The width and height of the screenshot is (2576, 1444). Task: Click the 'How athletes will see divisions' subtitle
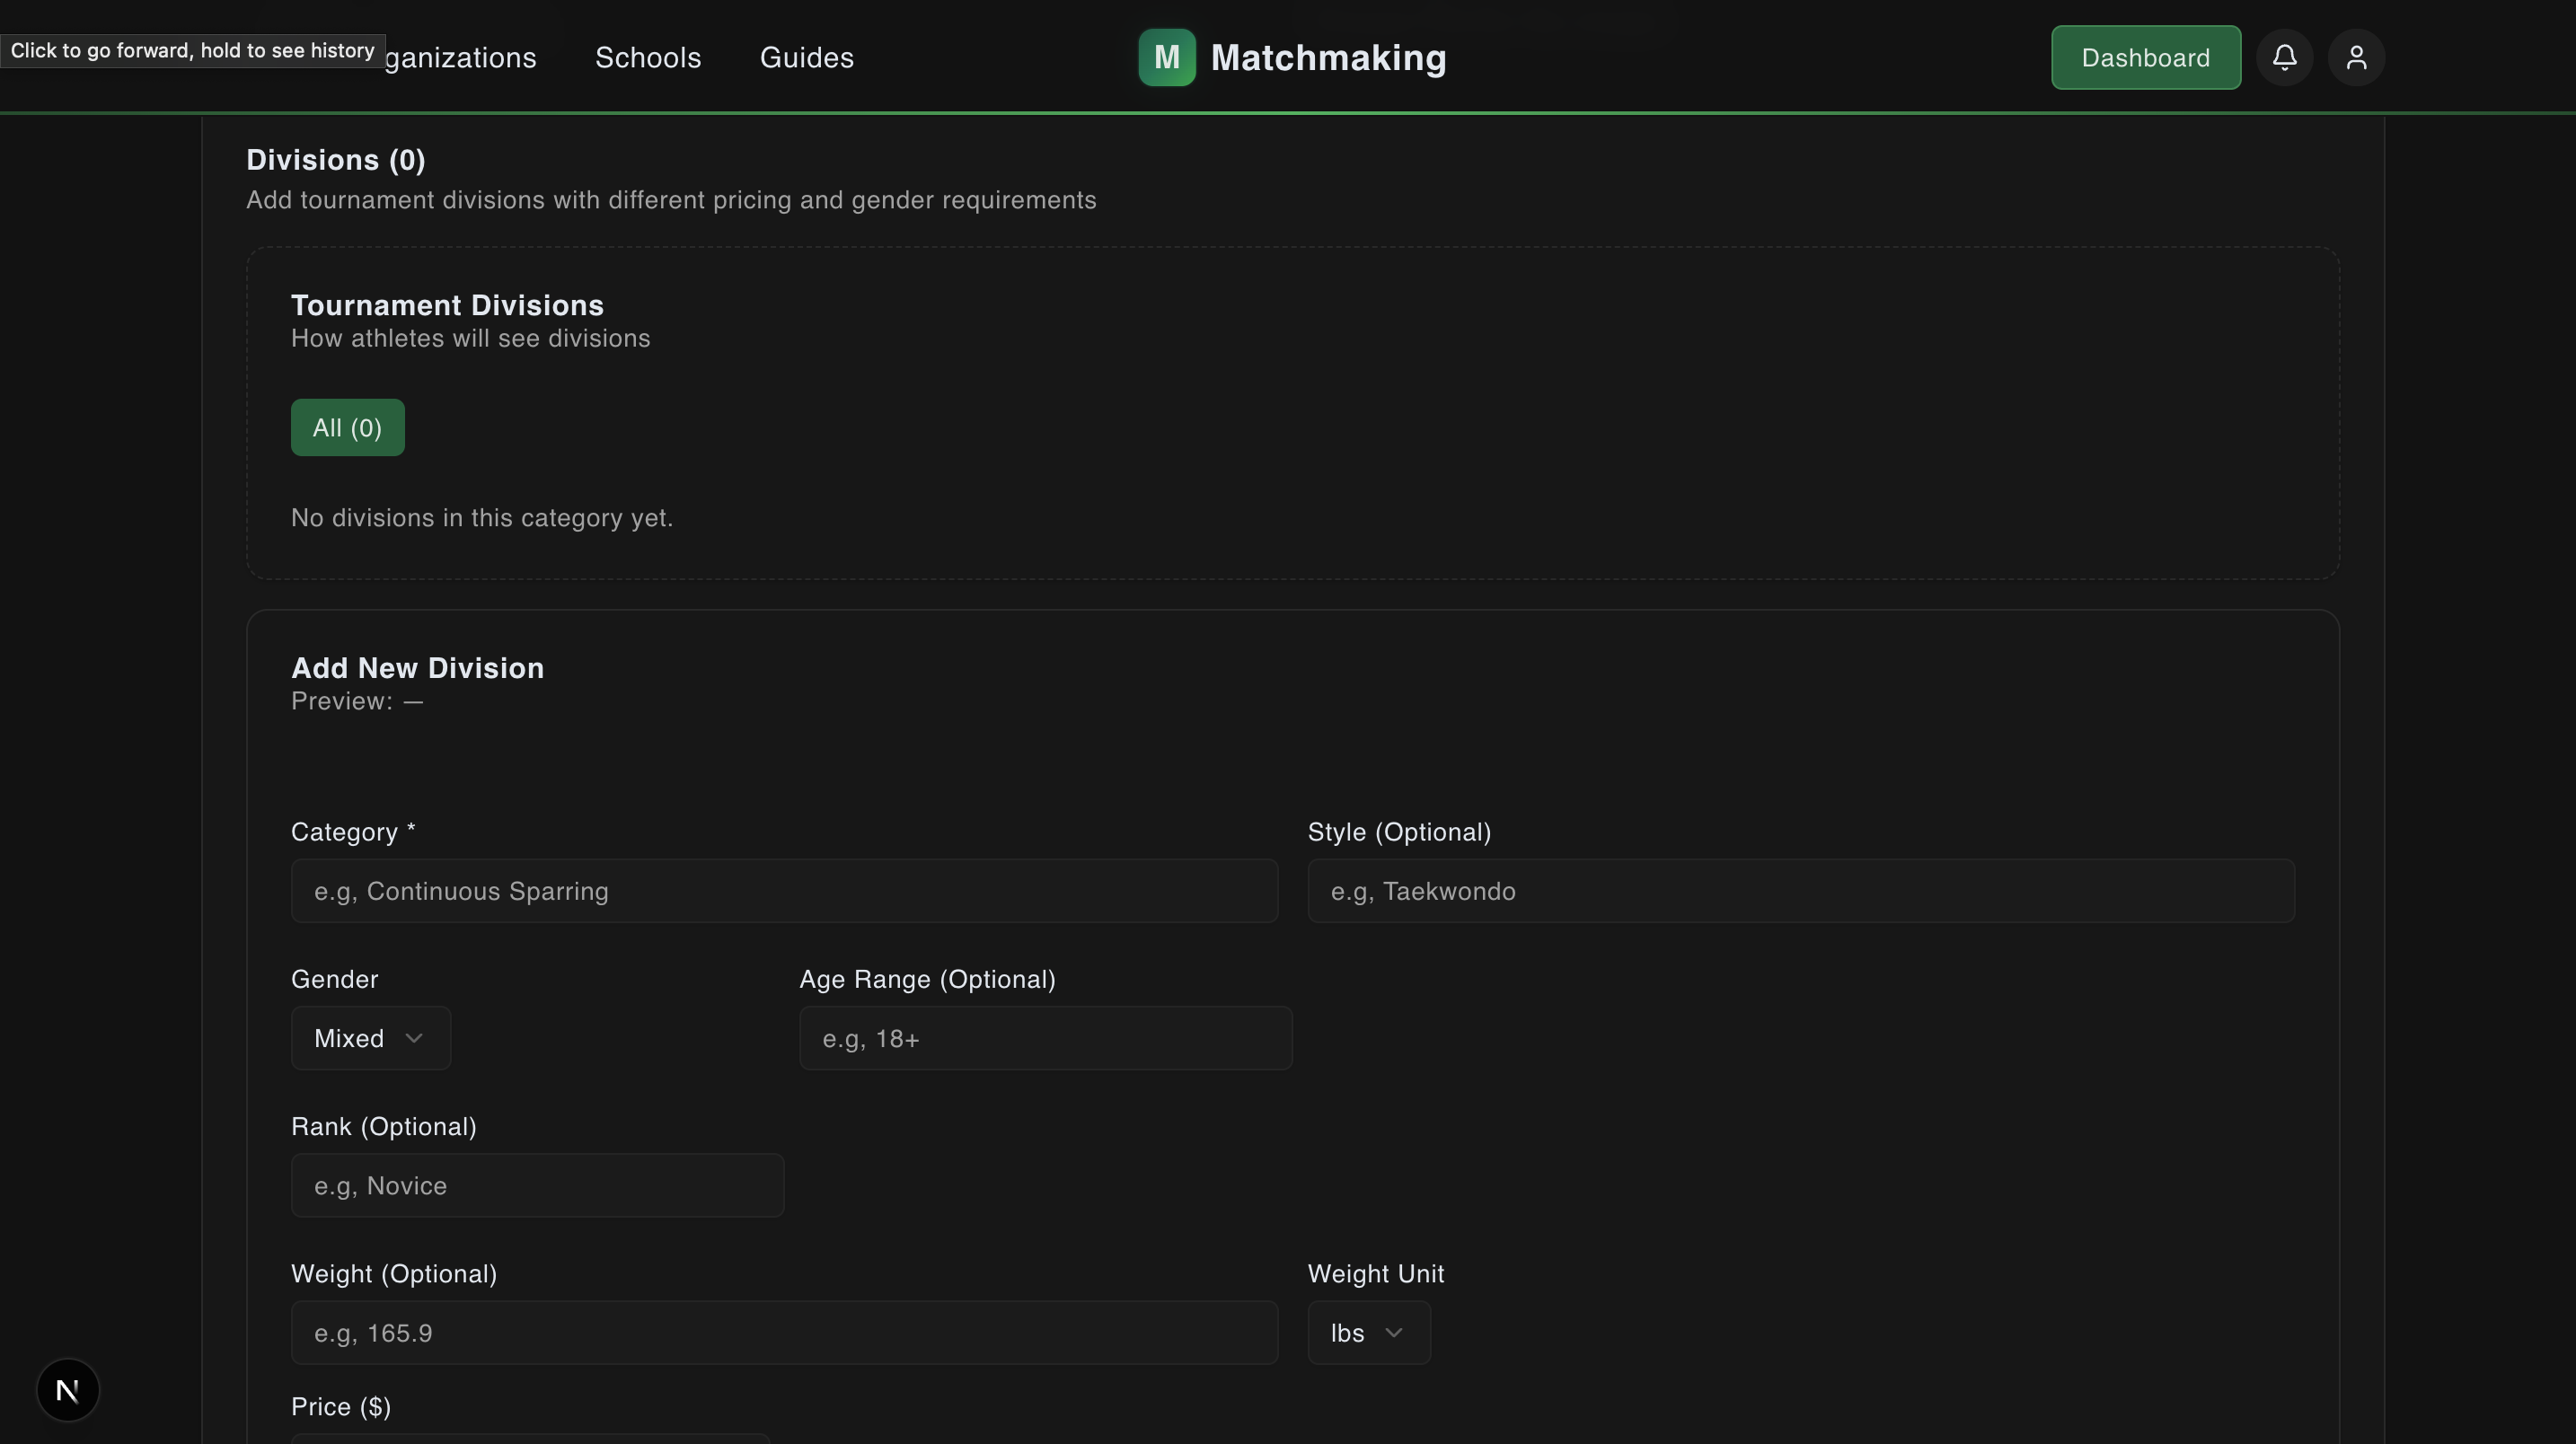coord(471,338)
